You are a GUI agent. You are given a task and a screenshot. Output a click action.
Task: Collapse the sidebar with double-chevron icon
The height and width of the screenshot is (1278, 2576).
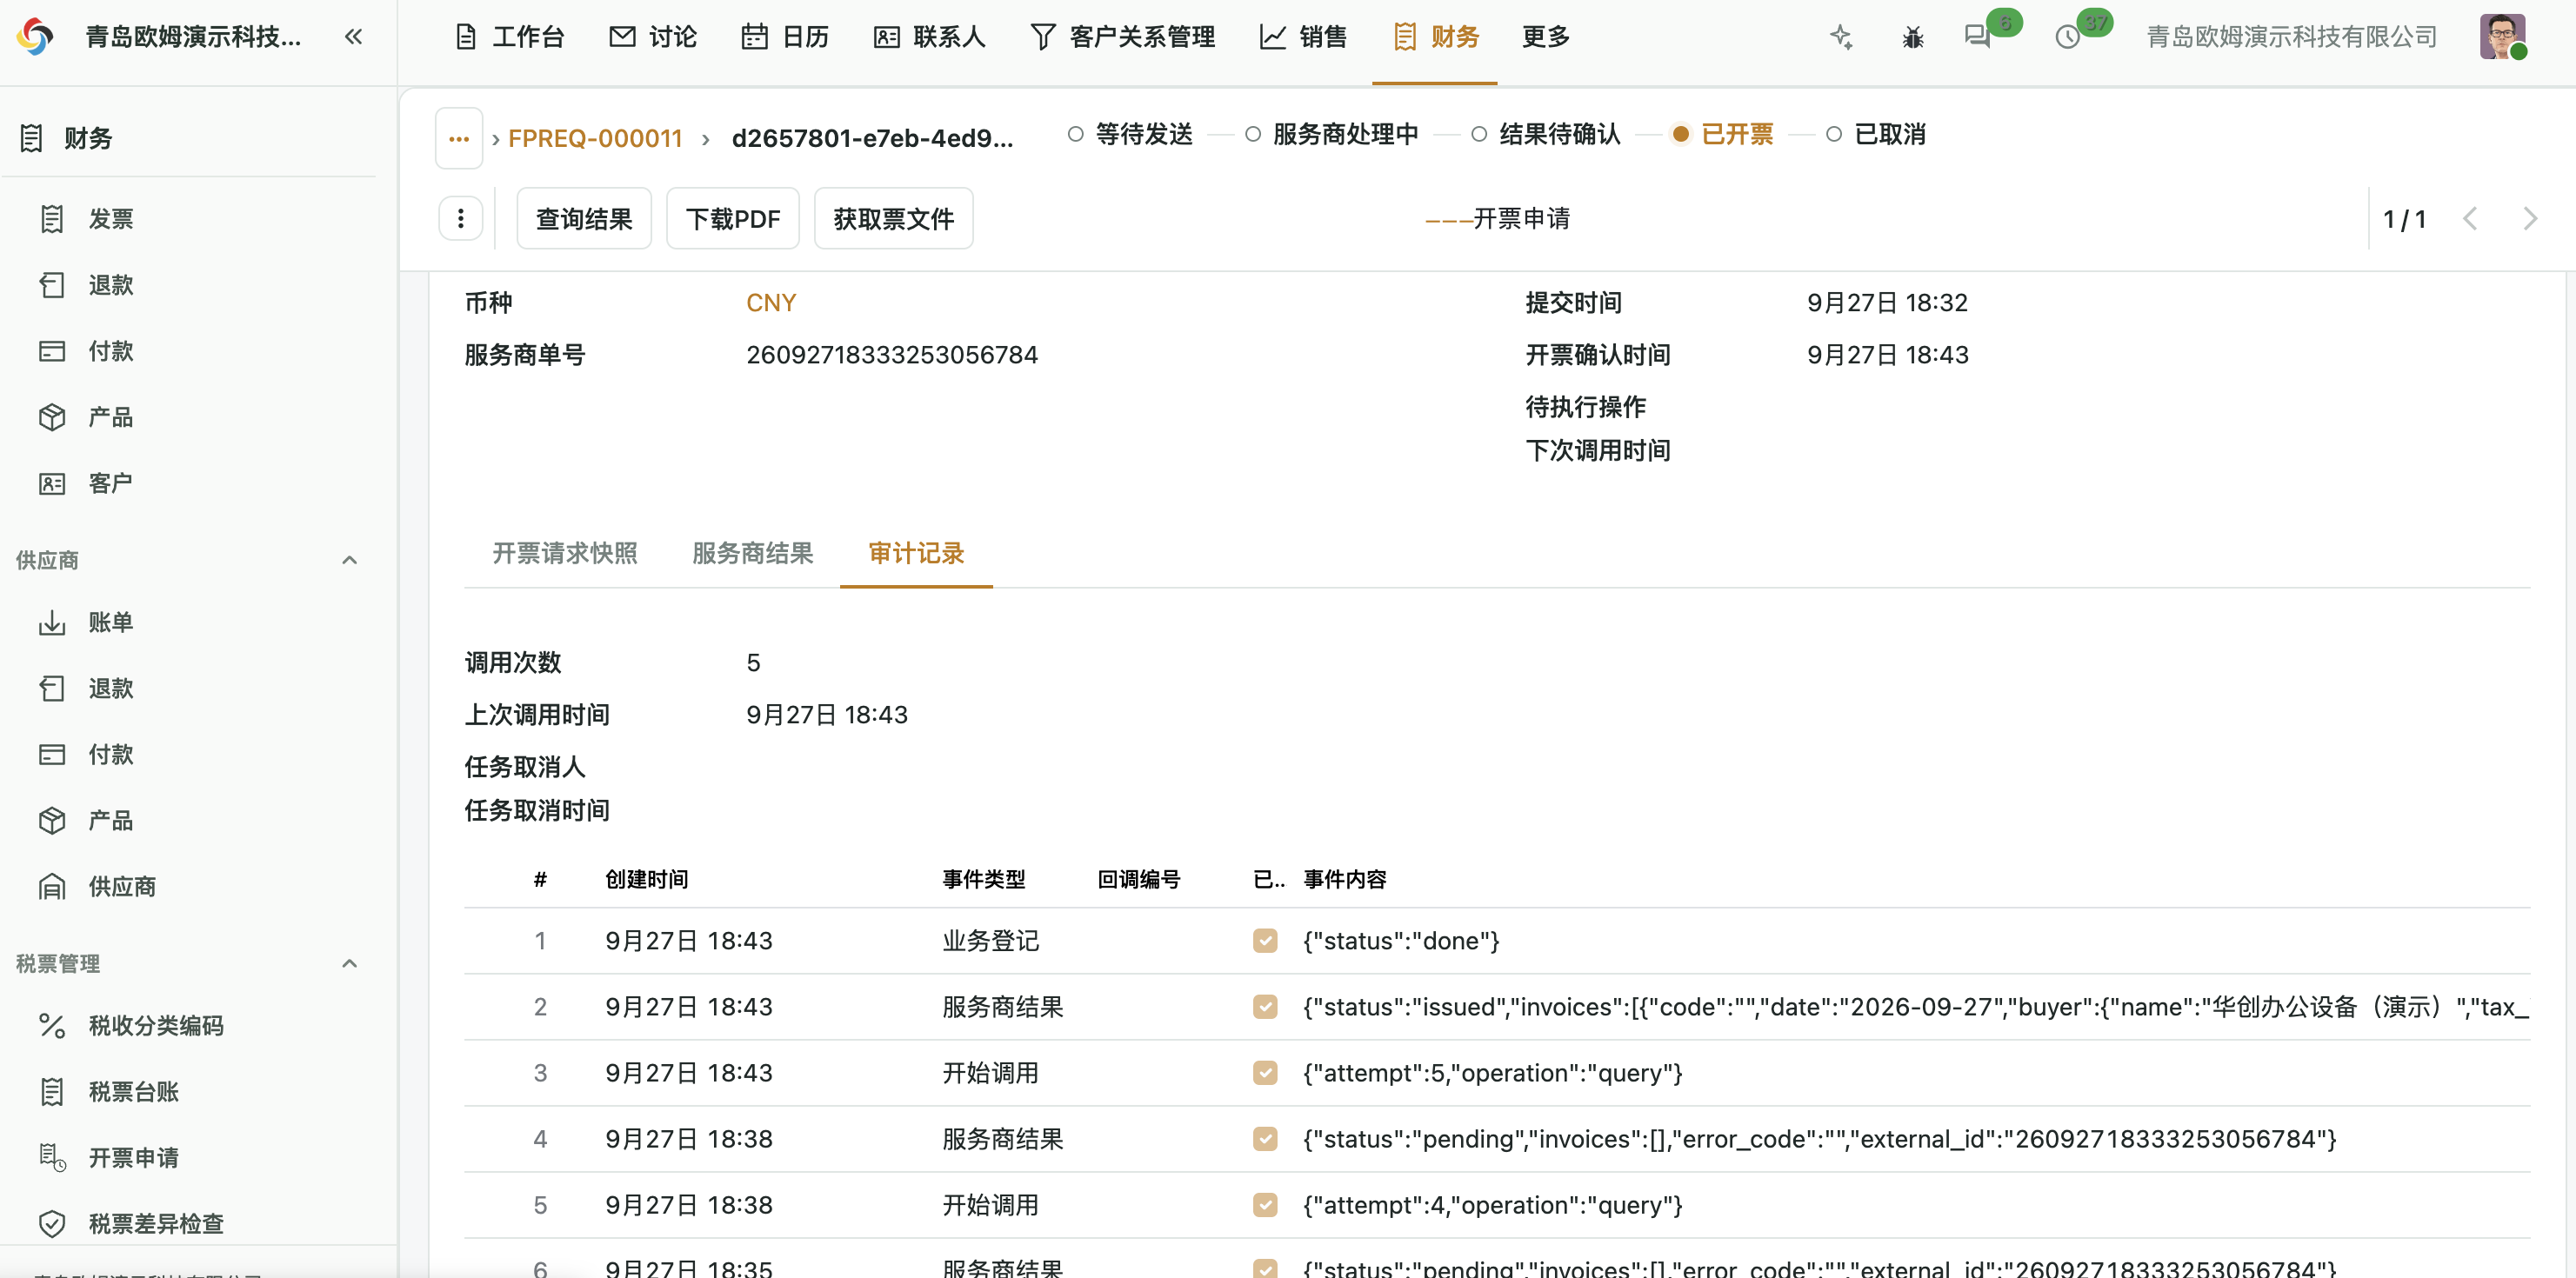pos(353,37)
